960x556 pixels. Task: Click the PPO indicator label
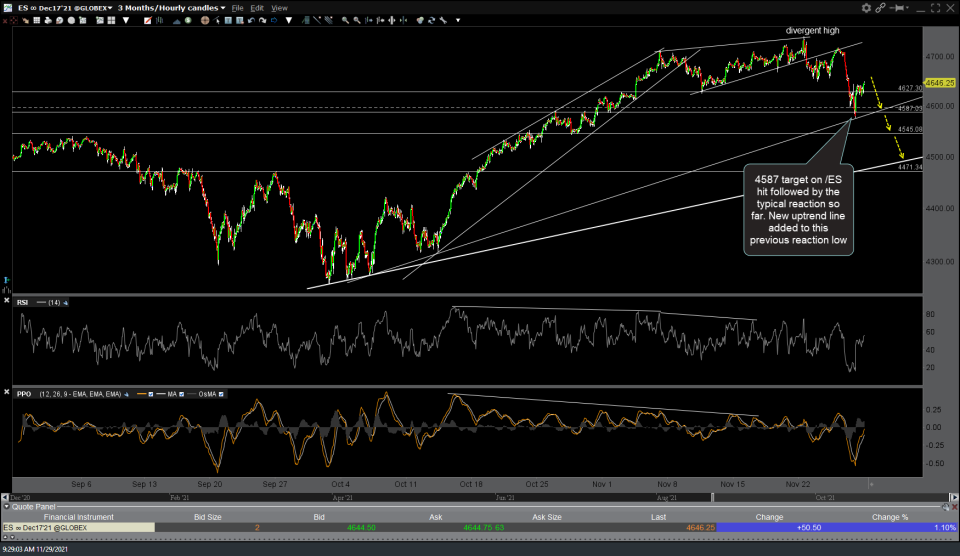point(24,394)
